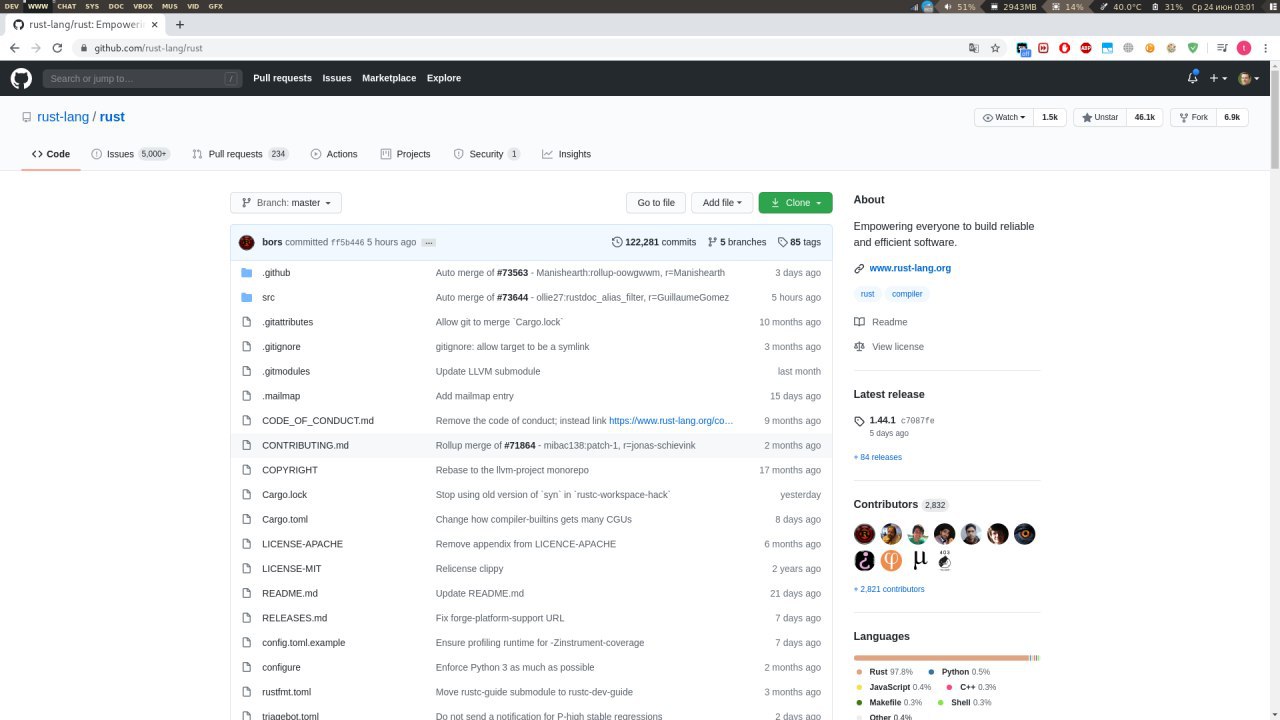Image resolution: width=1280 pixels, height=720 pixels.
Task: Open new browser tab with plus
Action: coord(180,24)
